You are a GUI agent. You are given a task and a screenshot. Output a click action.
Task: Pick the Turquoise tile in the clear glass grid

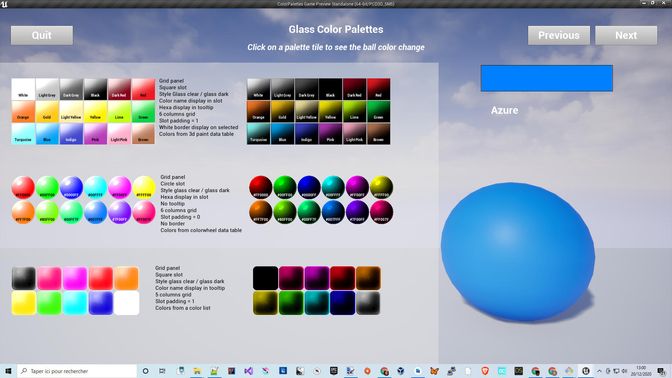pos(23,134)
